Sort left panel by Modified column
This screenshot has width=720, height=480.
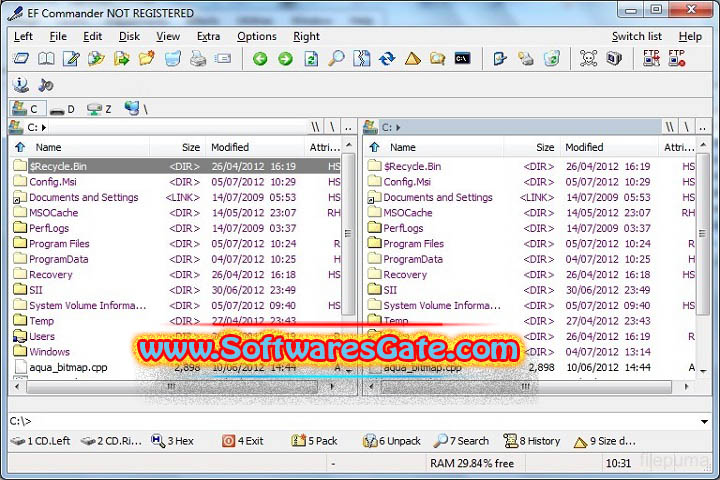point(255,147)
